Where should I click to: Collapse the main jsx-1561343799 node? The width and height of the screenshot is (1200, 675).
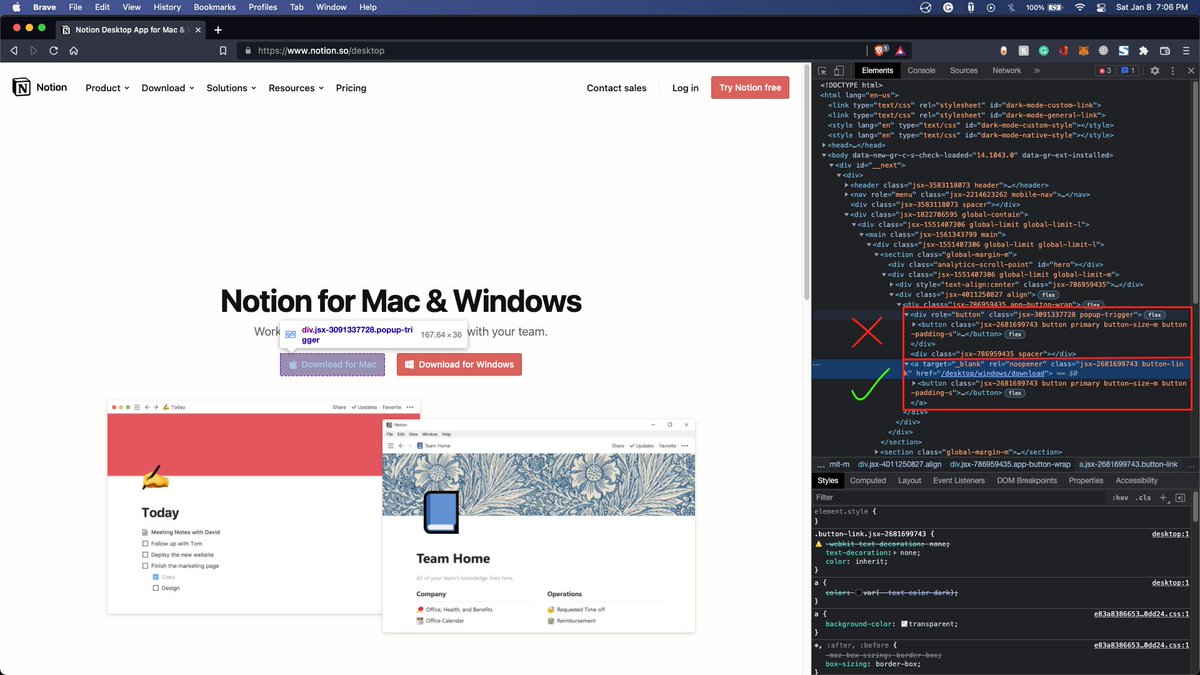click(862, 235)
